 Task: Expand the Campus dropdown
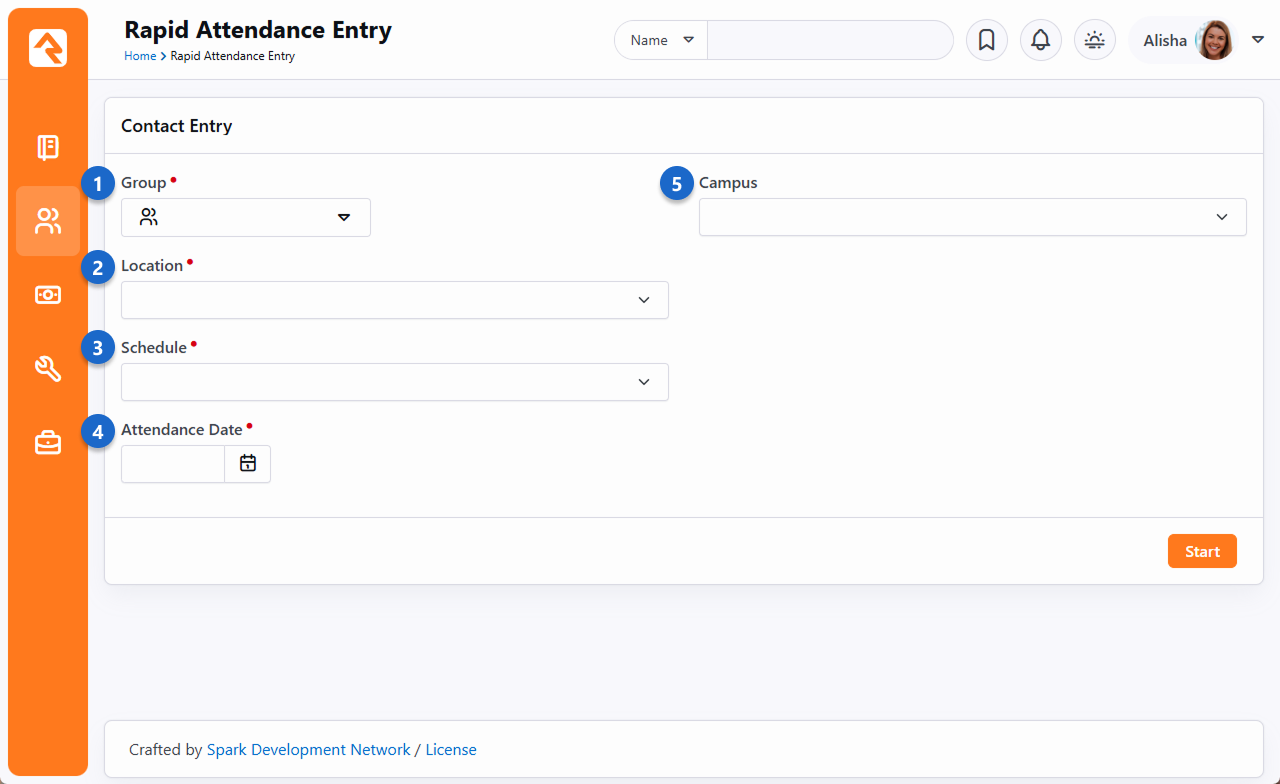tap(972, 217)
